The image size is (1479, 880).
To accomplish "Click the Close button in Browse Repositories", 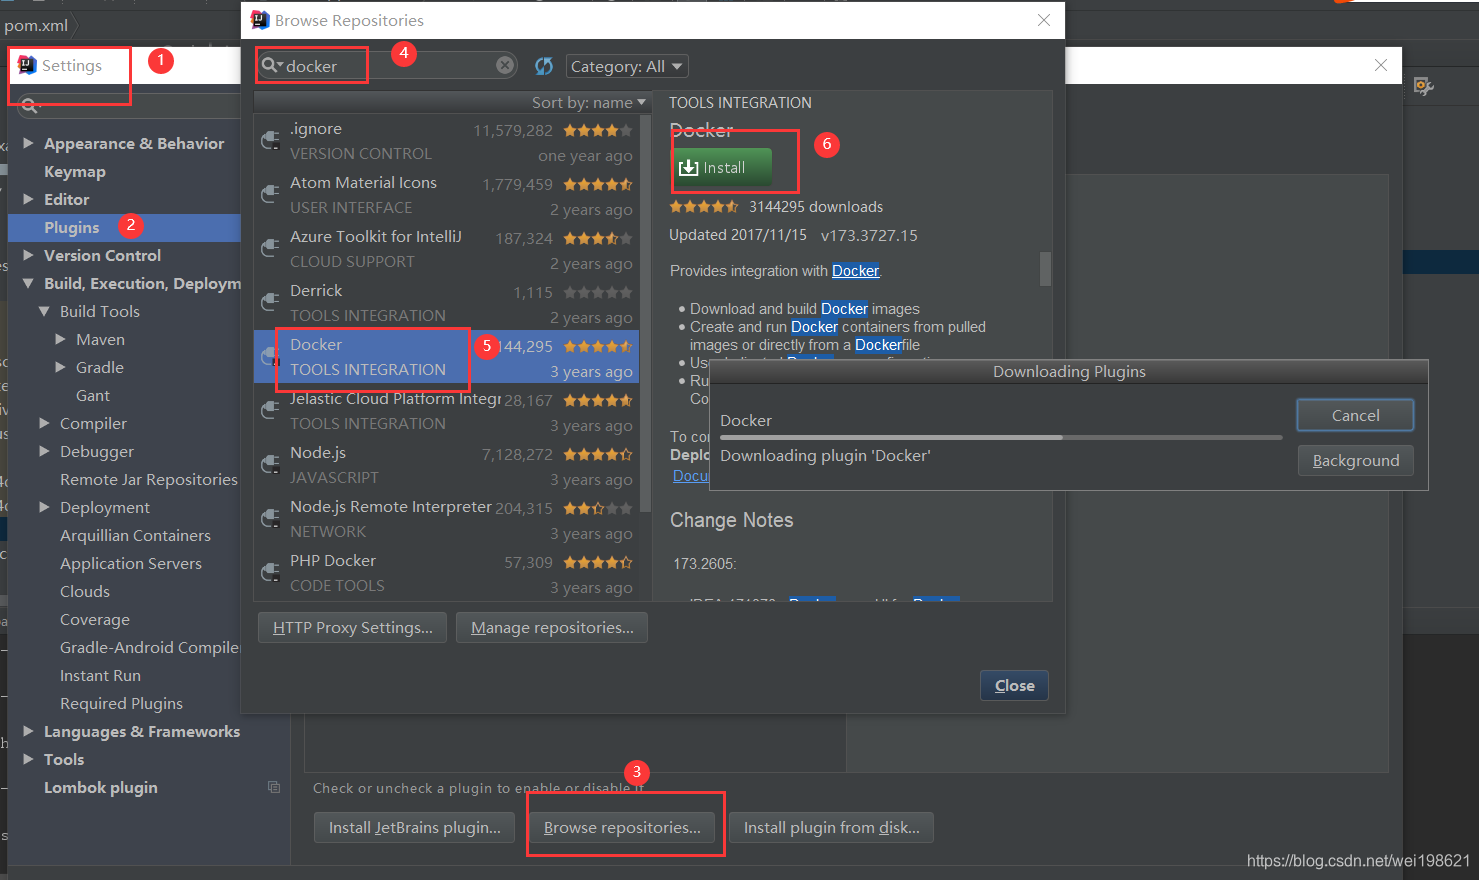I will [1014, 685].
